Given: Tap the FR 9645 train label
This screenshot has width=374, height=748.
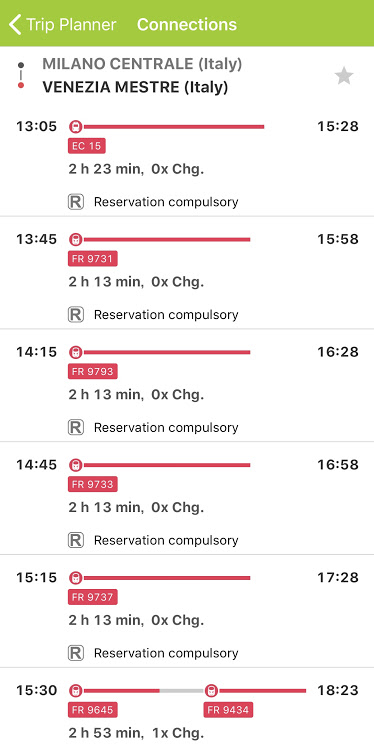Looking at the screenshot, I should (x=93, y=710).
